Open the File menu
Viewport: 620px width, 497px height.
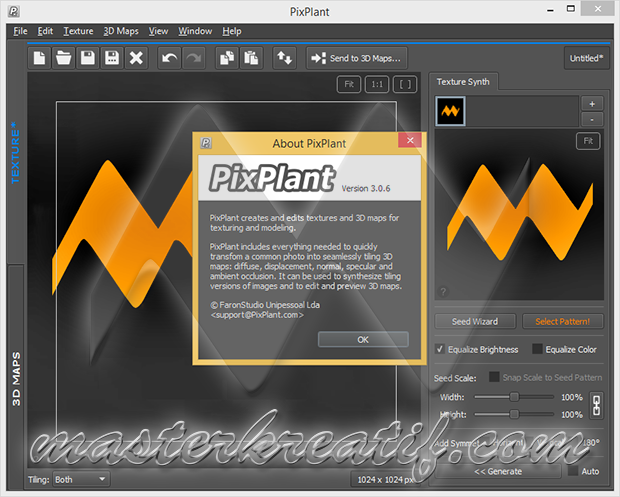20,31
